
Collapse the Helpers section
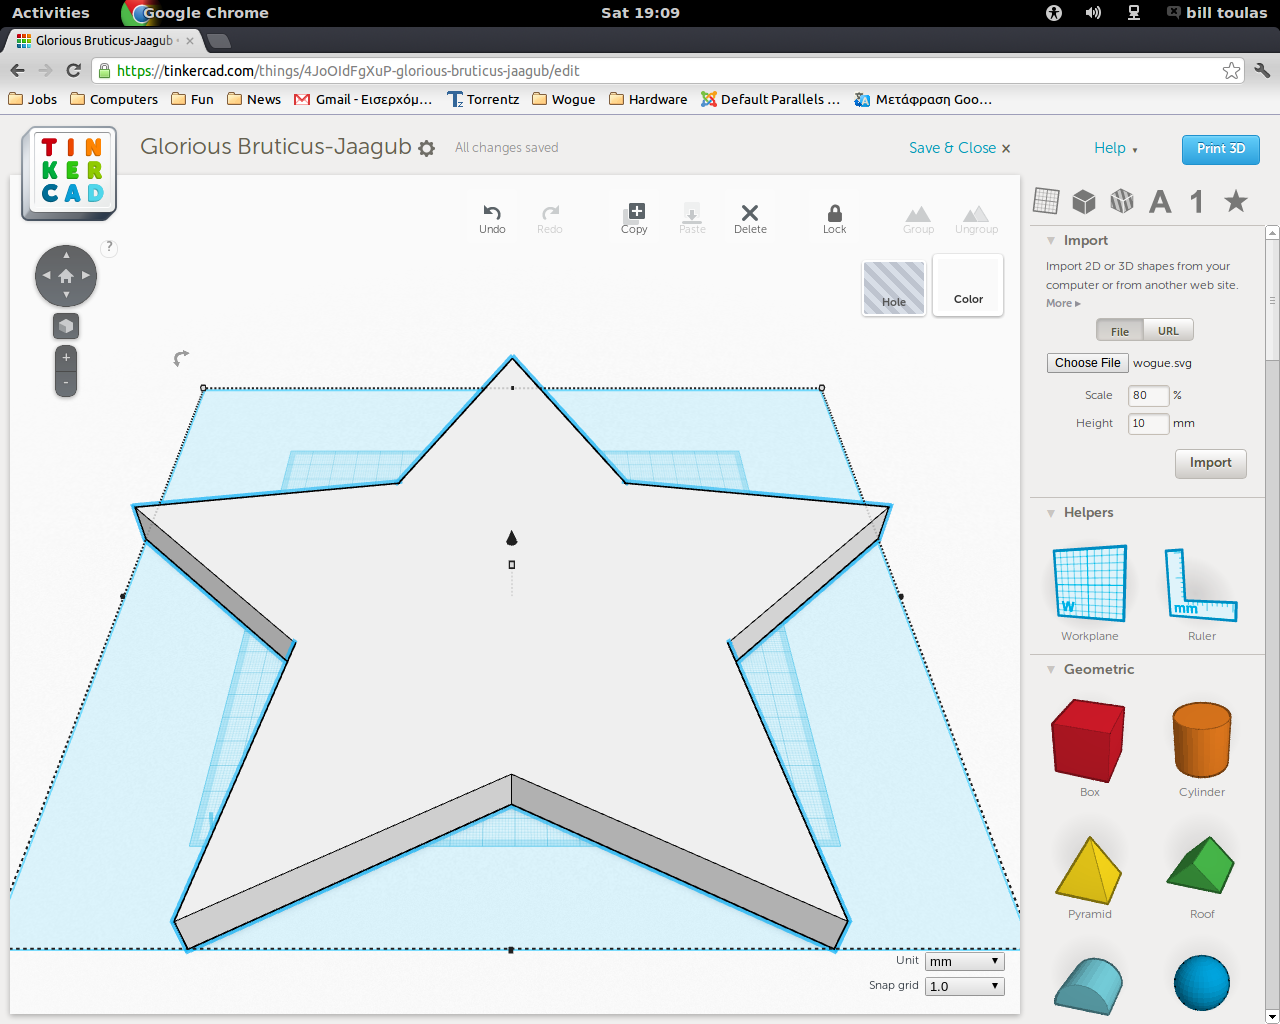[x=1049, y=512]
